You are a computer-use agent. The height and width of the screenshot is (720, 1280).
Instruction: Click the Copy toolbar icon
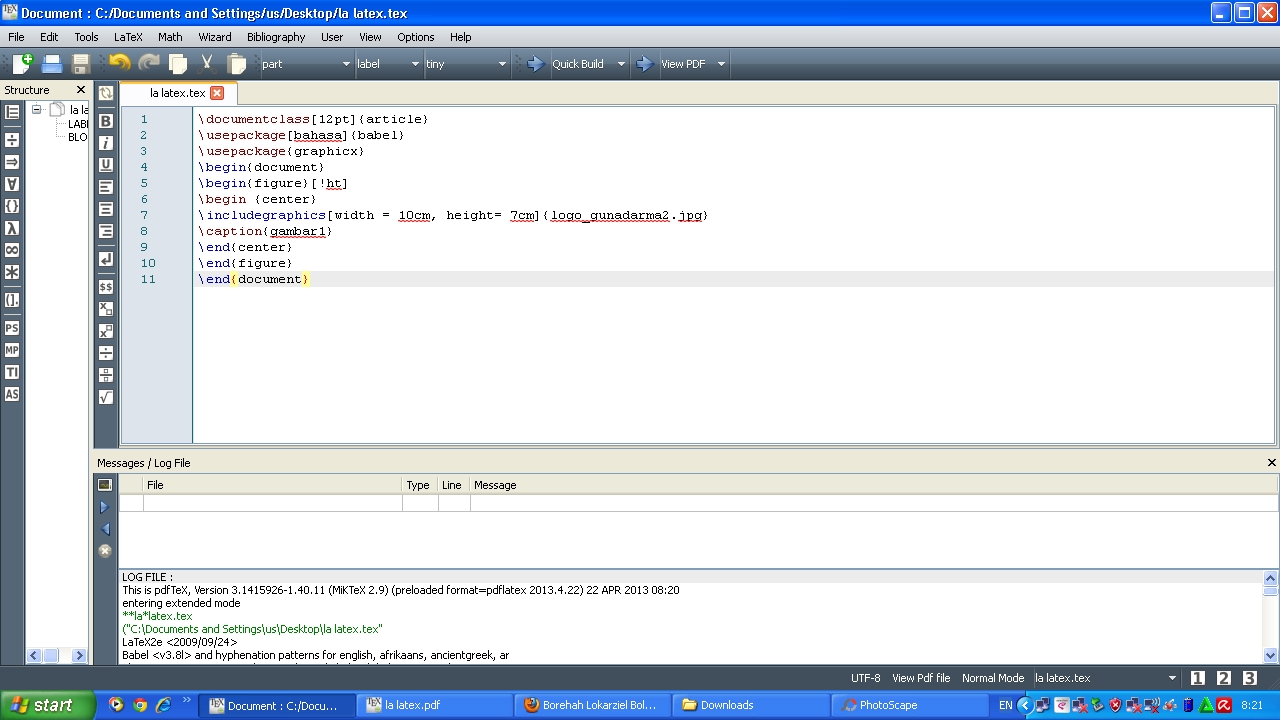[x=178, y=63]
